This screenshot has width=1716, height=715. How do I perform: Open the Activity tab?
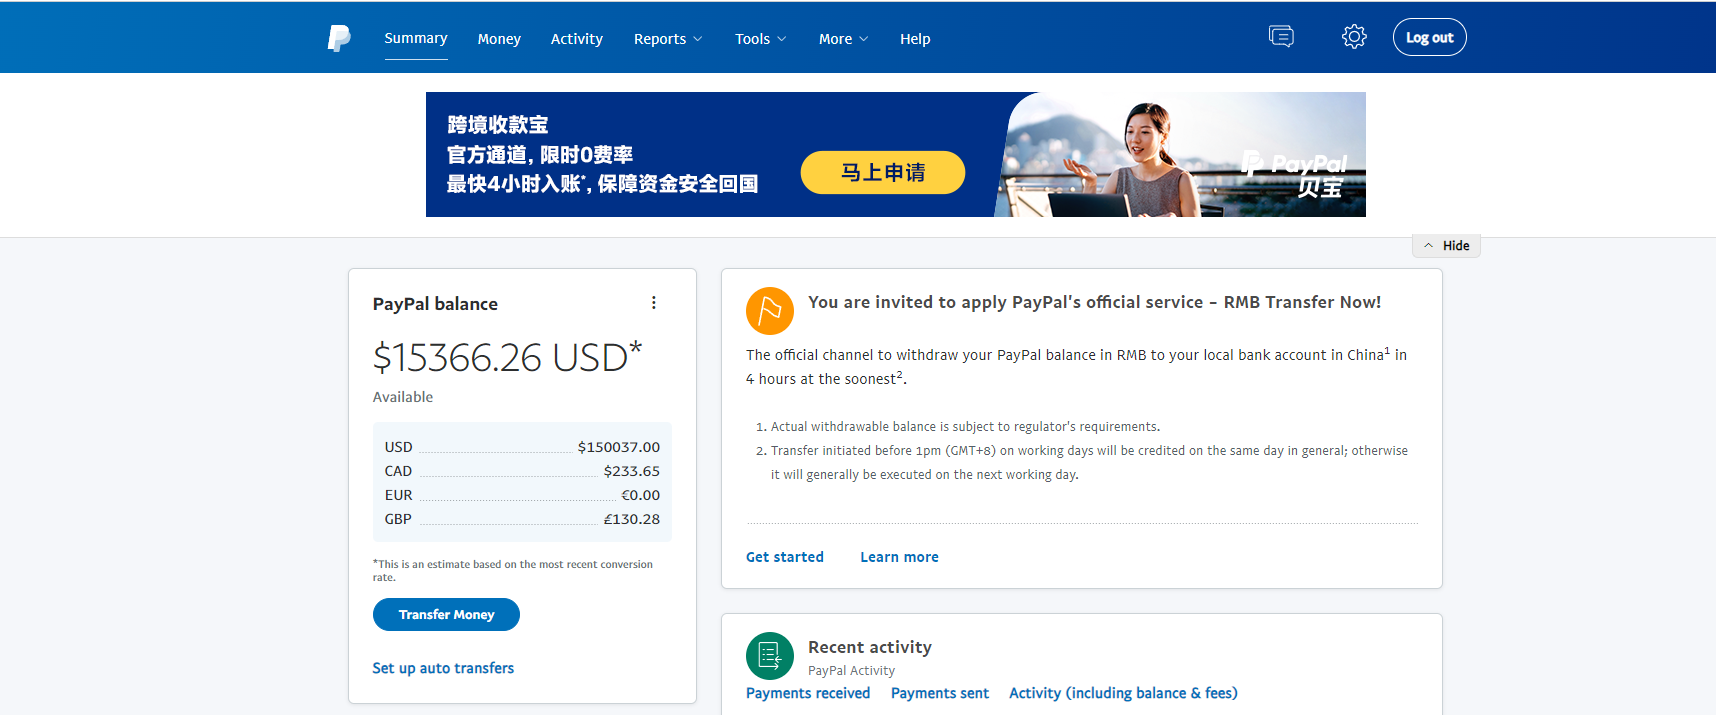pos(577,39)
